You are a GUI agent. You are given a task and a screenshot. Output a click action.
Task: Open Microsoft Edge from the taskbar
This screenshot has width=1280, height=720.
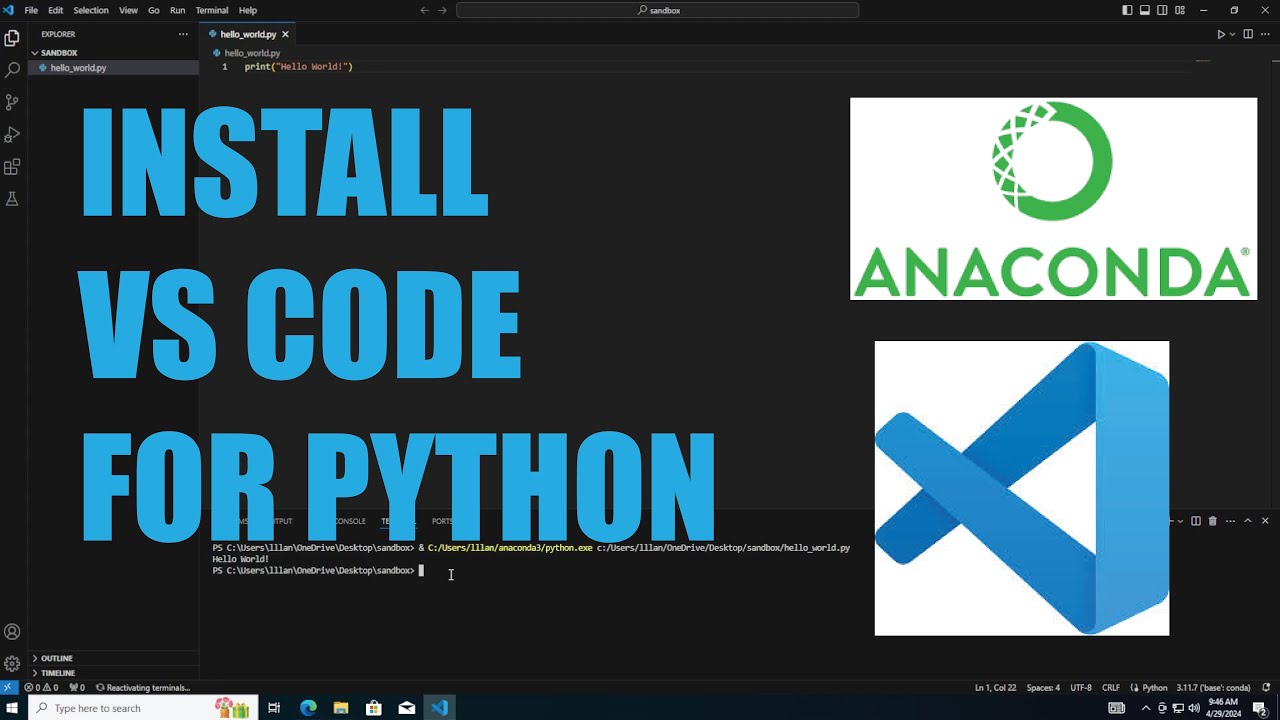click(308, 708)
